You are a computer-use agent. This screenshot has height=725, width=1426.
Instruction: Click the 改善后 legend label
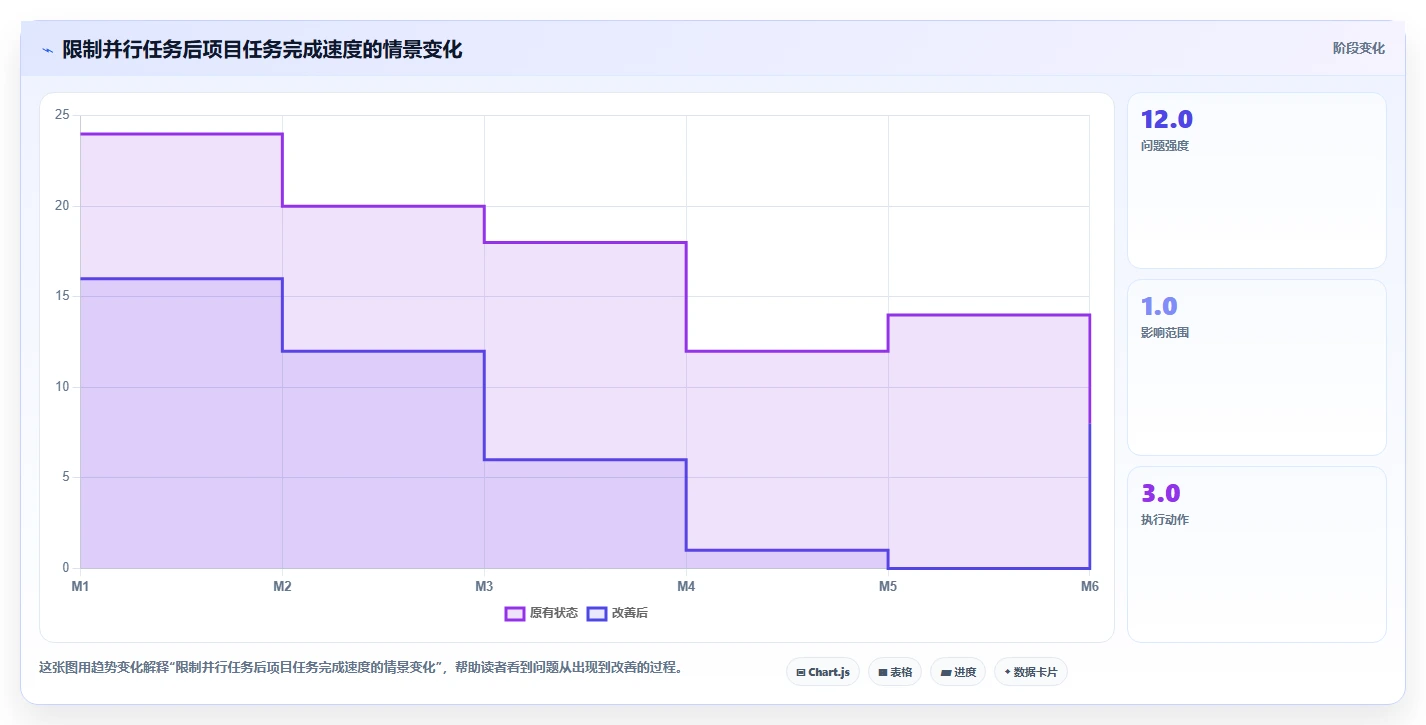coord(630,613)
